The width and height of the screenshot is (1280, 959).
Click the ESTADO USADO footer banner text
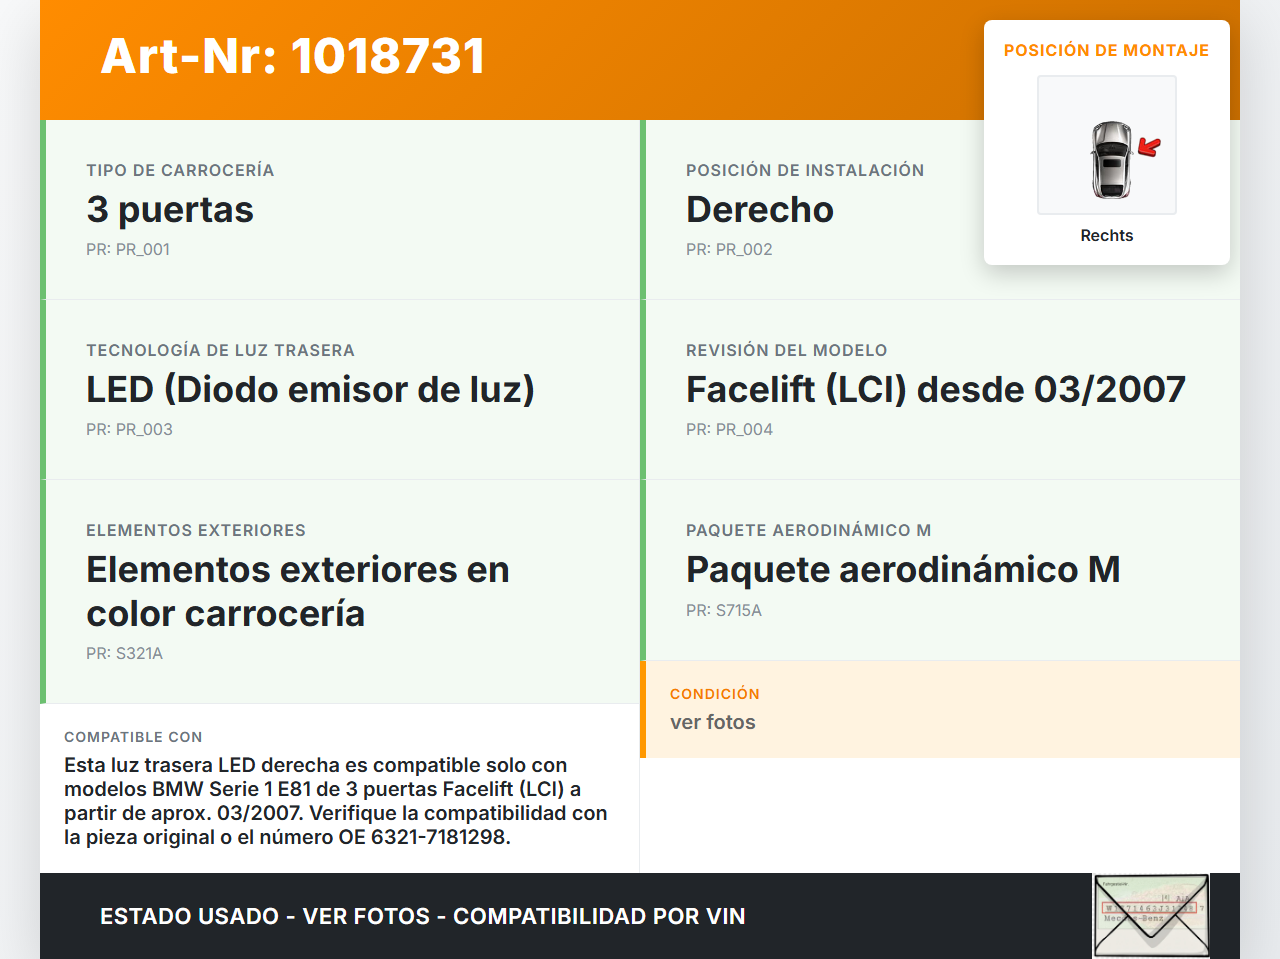(422, 916)
